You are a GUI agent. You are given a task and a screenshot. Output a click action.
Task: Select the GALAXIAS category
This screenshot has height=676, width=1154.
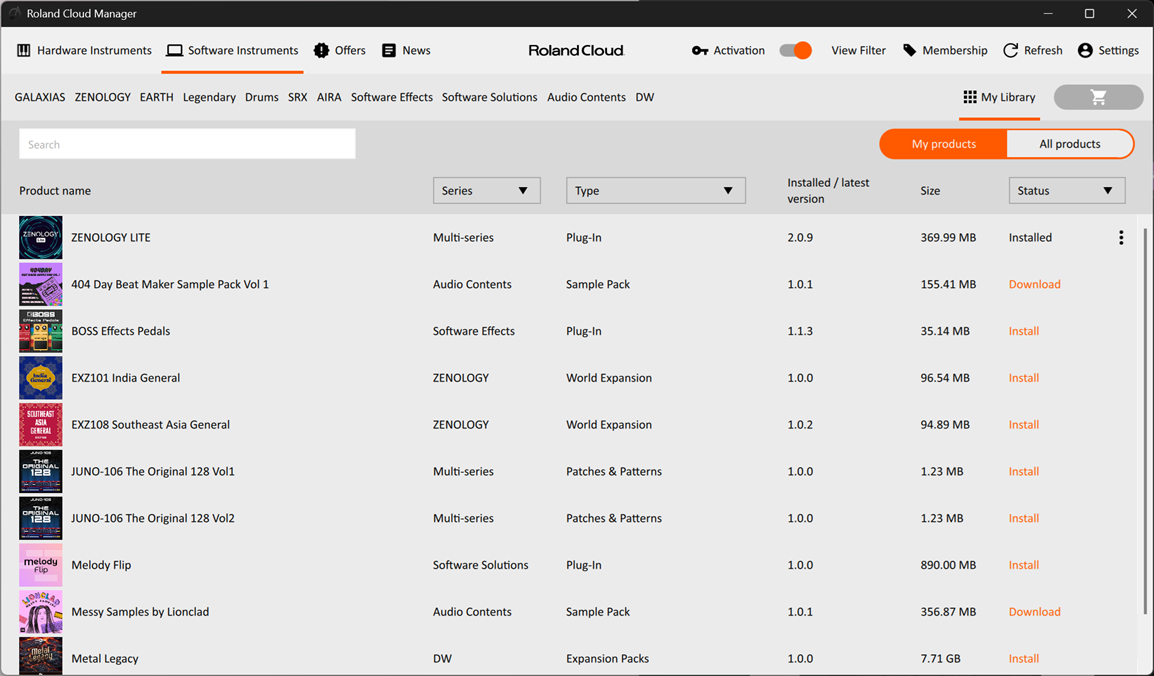[x=40, y=97]
